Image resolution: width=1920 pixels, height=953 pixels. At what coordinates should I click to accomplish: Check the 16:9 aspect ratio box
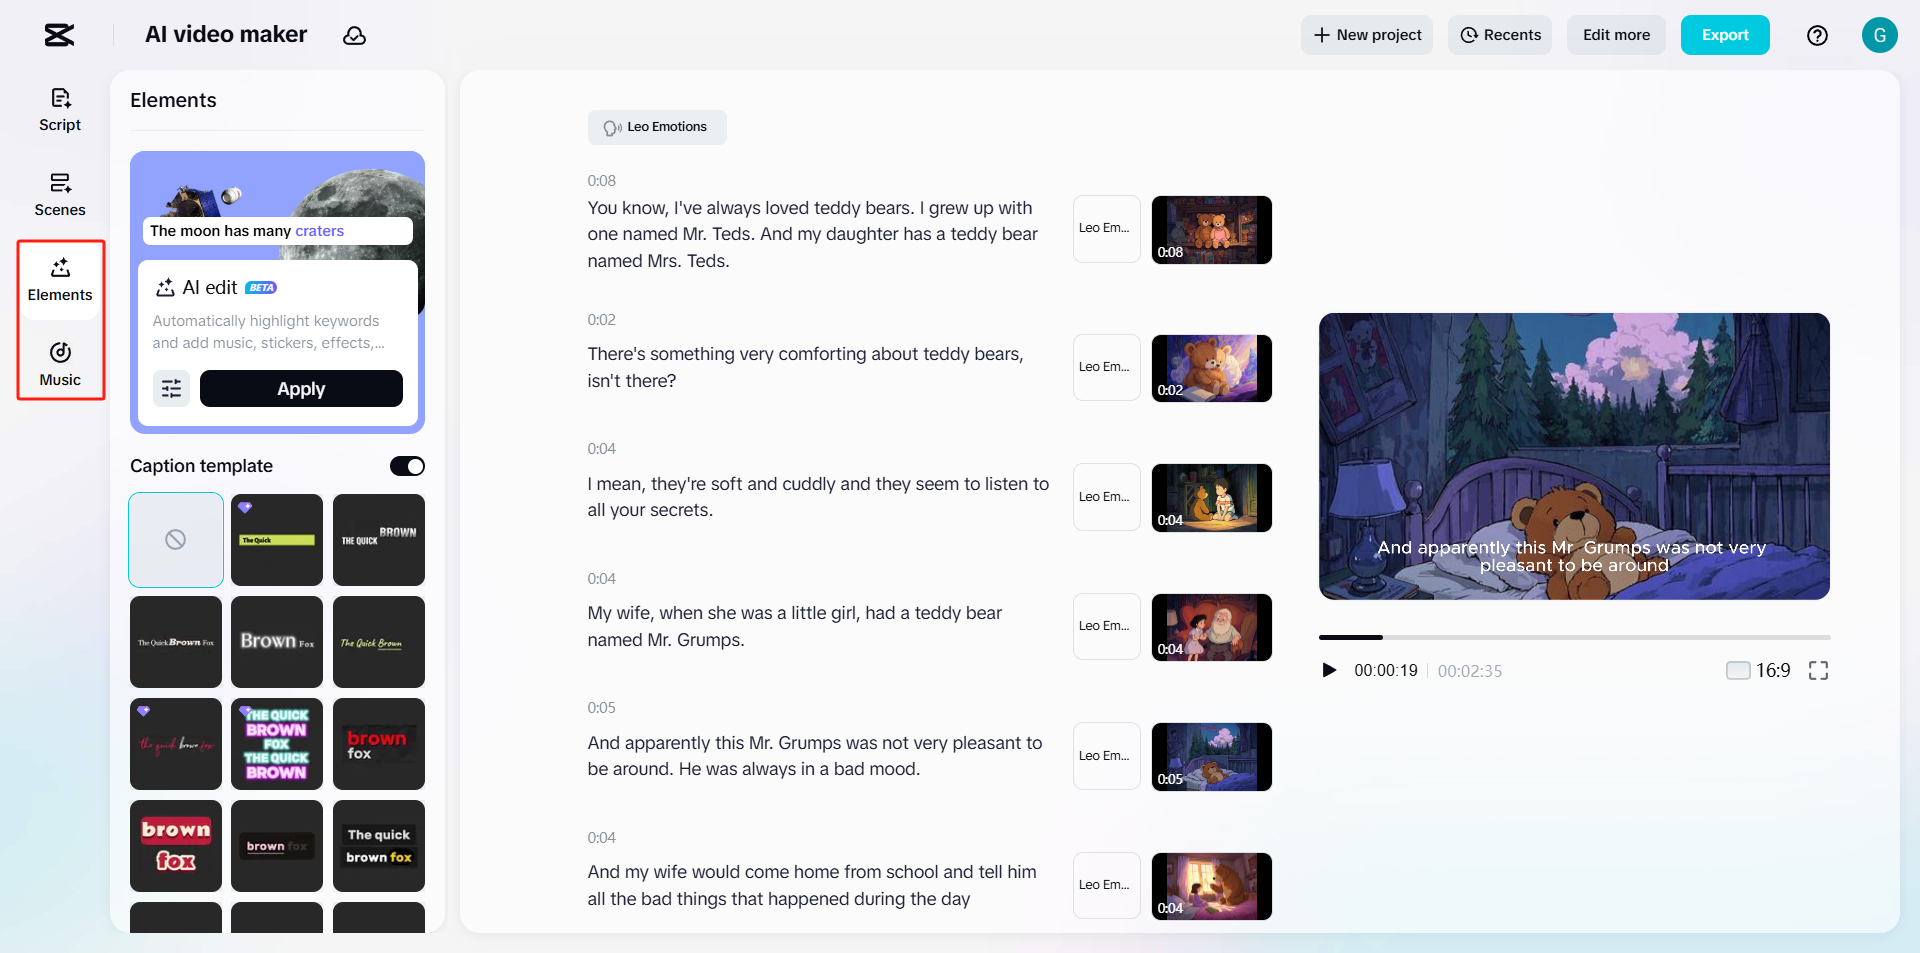pyautogui.click(x=1737, y=670)
